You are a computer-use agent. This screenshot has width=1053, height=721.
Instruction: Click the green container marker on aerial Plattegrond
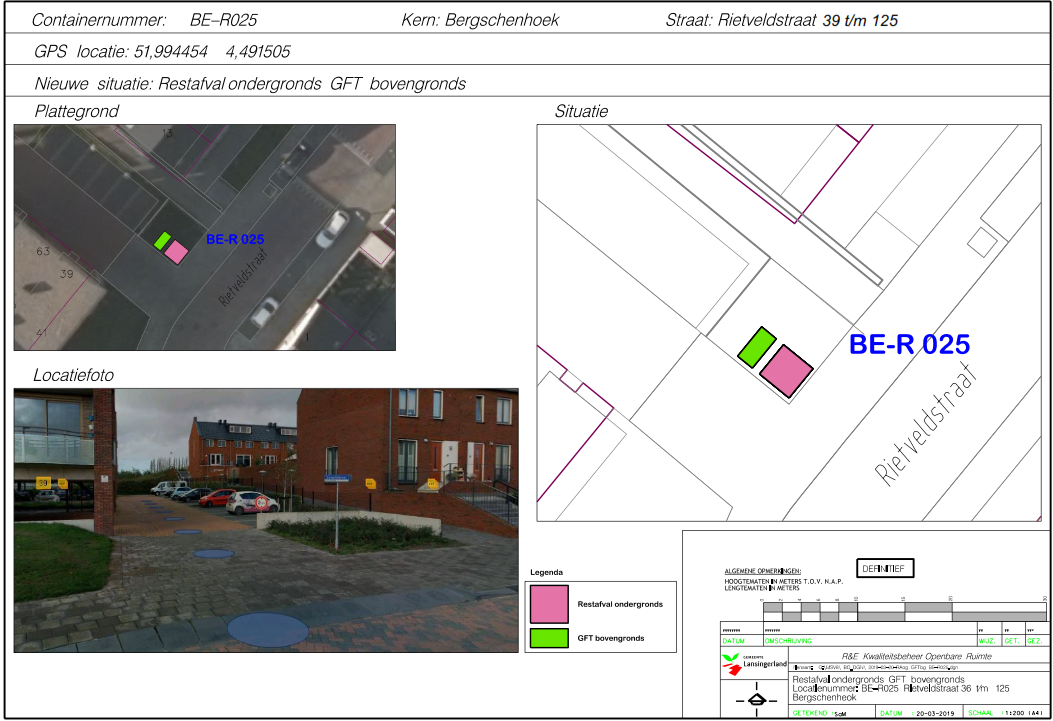point(162,240)
